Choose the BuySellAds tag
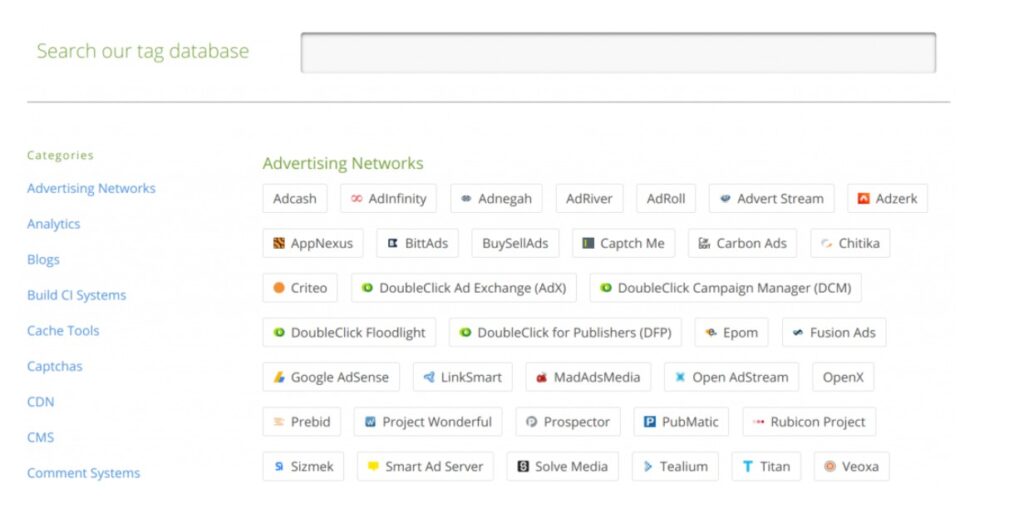The image size is (1024, 509). pos(515,243)
